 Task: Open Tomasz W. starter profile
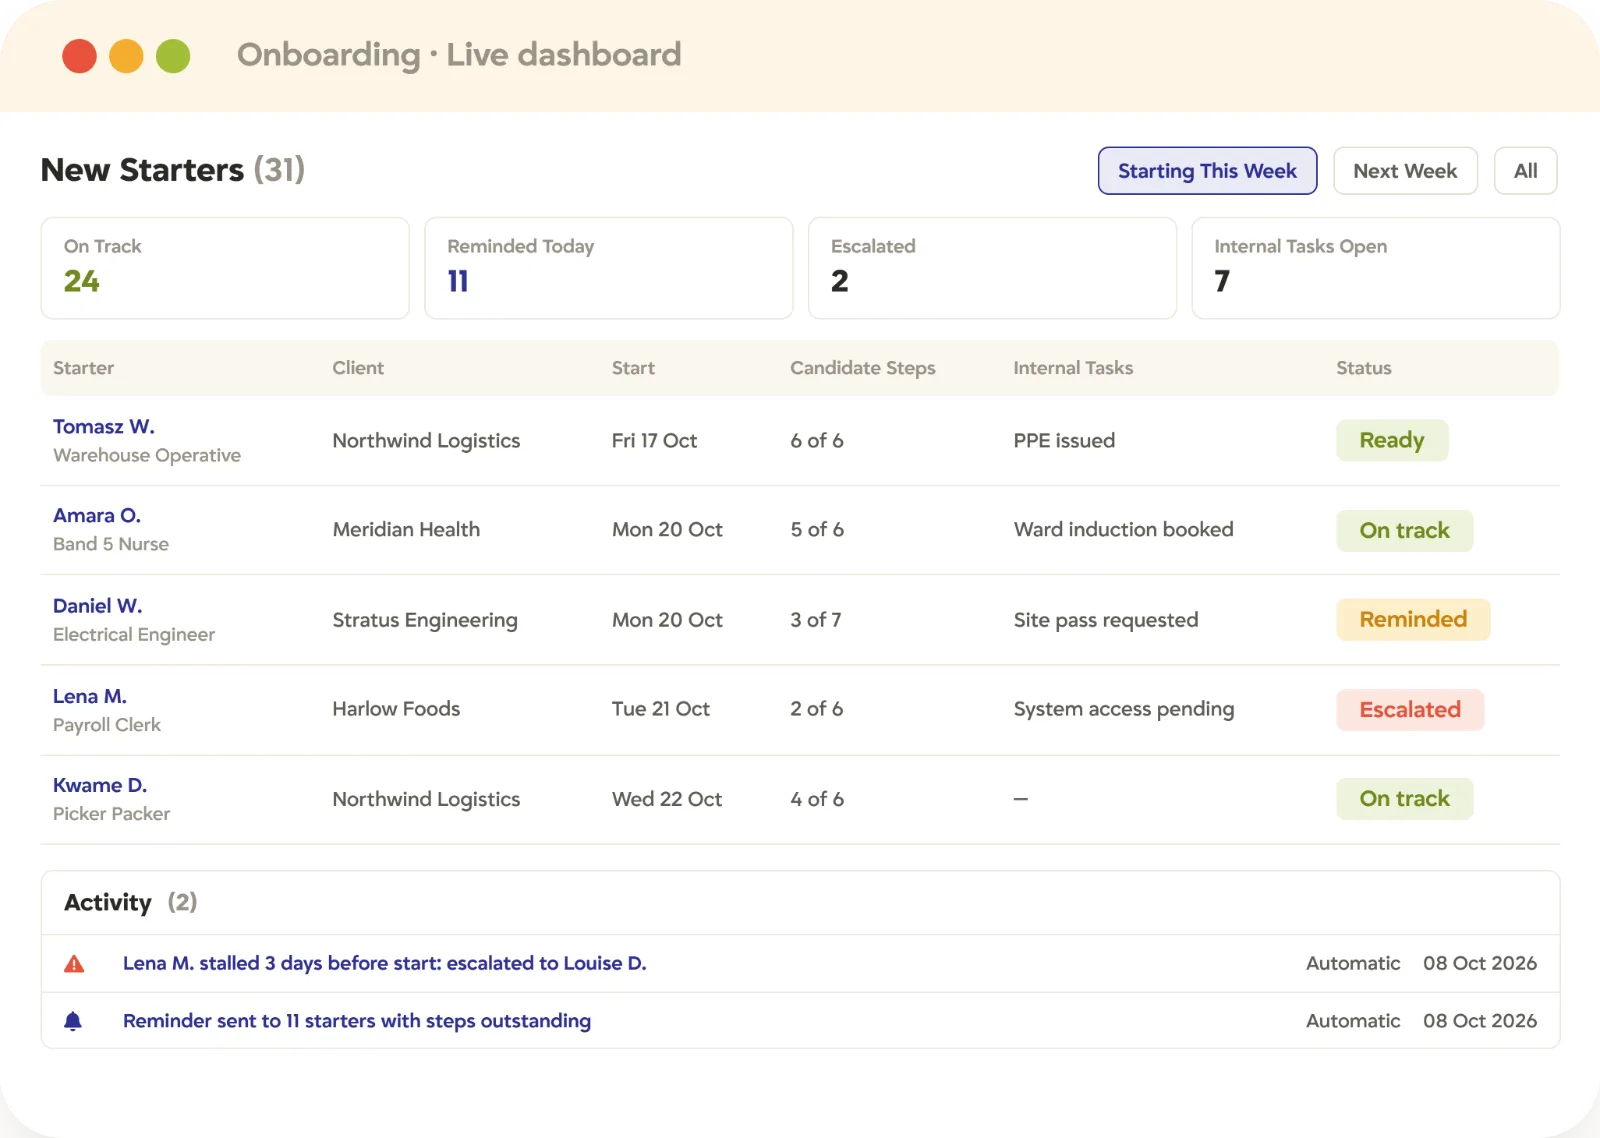(x=104, y=427)
